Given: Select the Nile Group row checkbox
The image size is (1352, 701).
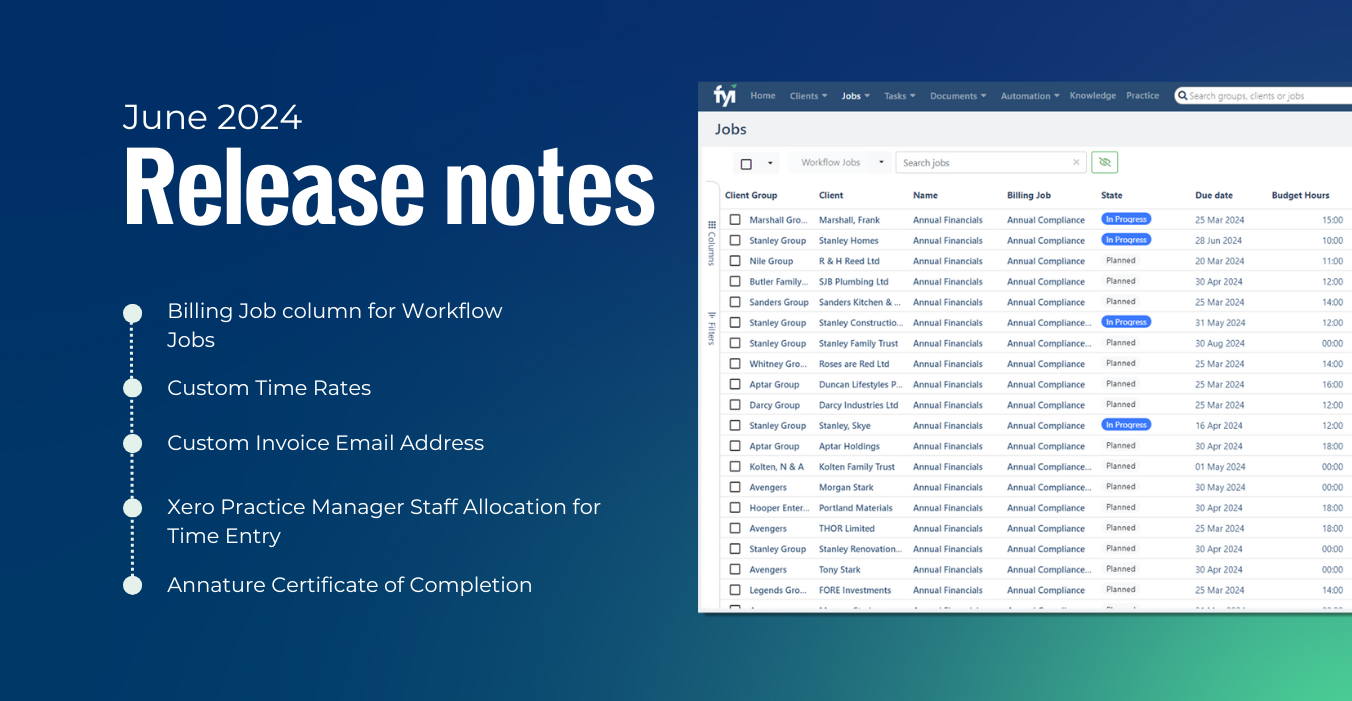Looking at the screenshot, I should [735, 260].
